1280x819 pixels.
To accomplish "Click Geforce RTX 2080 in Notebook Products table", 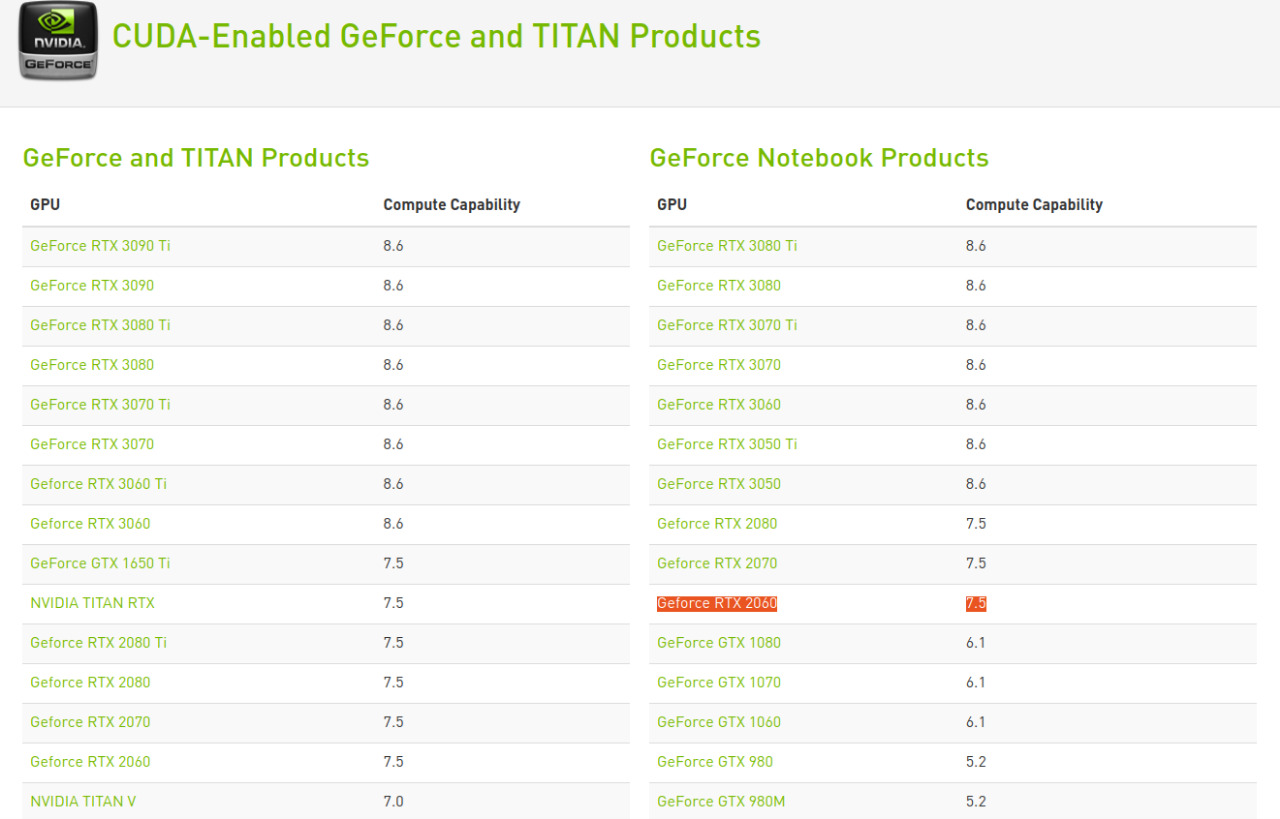I will 717,524.
